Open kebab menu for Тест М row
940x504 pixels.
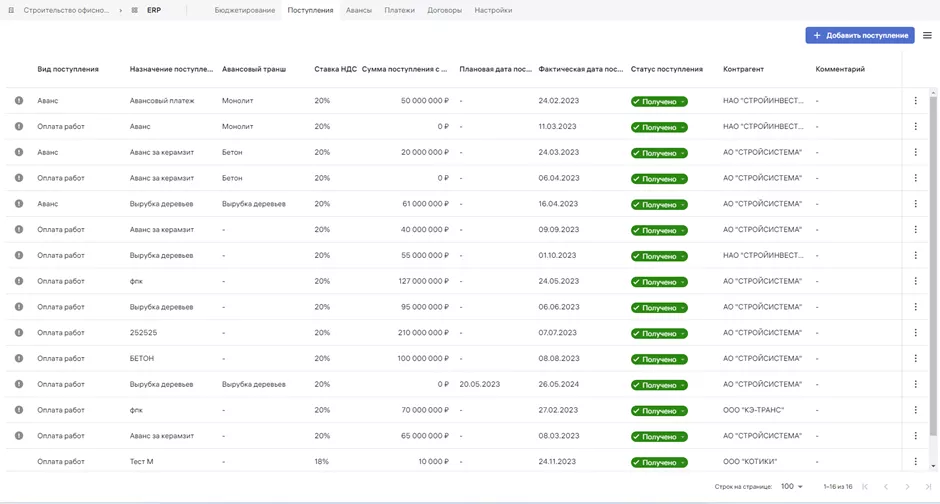click(x=915, y=462)
